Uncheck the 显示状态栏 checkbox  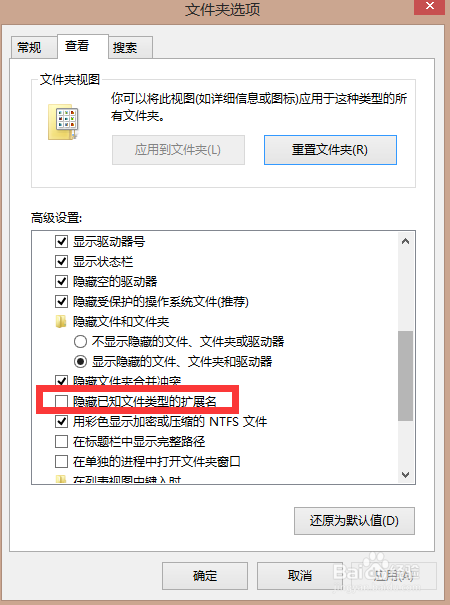[x=62, y=262]
